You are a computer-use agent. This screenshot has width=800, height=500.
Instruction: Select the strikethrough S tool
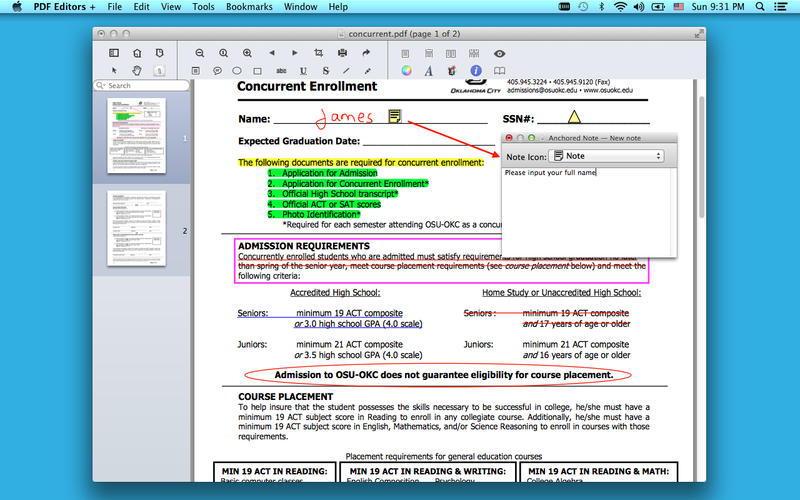(x=326, y=71)
